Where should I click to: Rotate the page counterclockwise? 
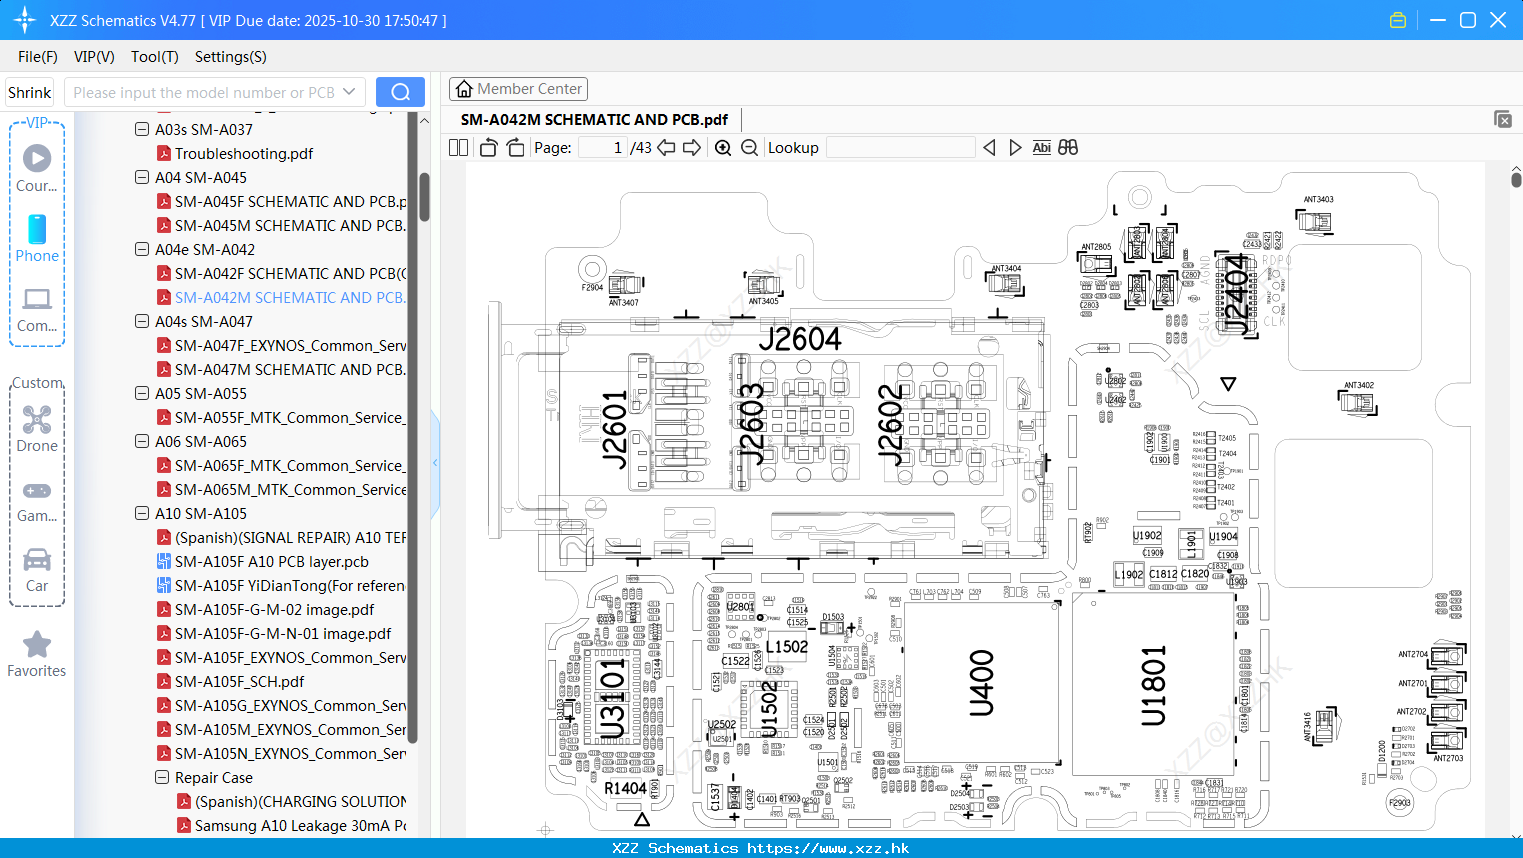(x=488, y=147)
